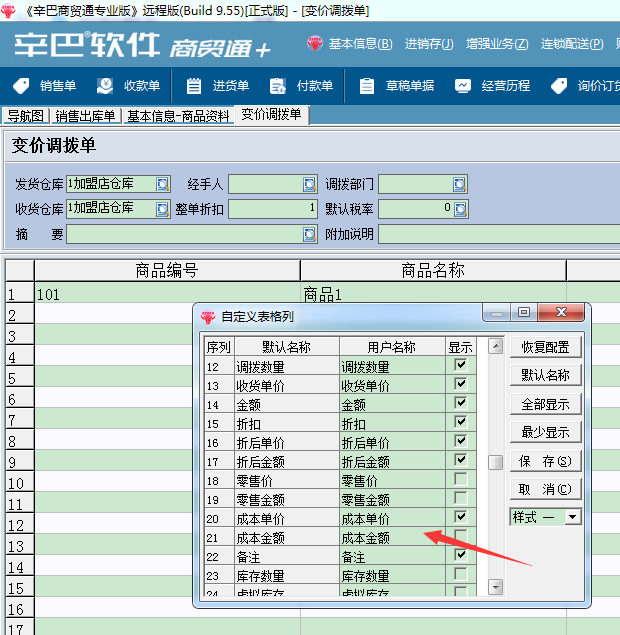The width and height of the screenshot is (620, 635).
Task: Click lookup icon in 经手人 field
Action: point(310,184)
